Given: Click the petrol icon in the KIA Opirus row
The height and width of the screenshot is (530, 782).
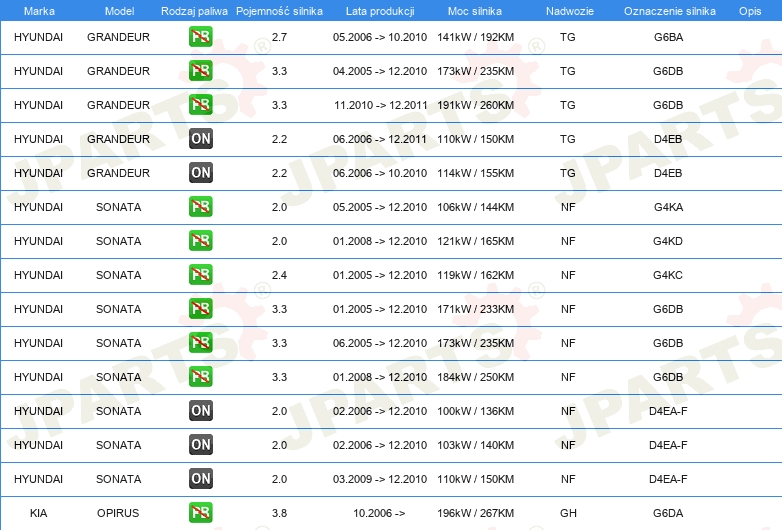Looking at the screenshot, I should pos(200,512).
